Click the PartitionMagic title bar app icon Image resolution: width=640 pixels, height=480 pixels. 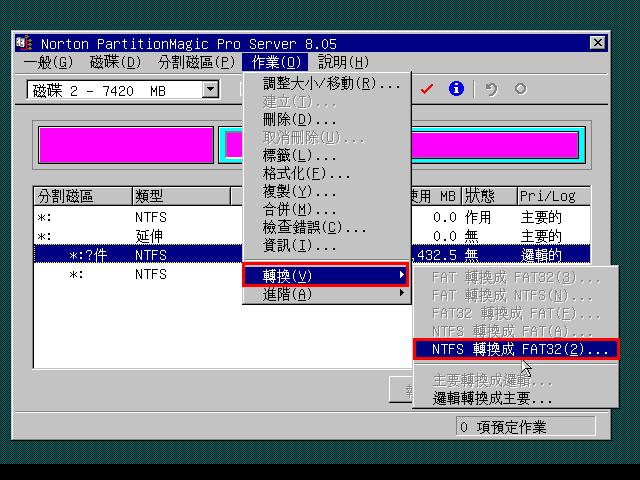pos(24,43)
